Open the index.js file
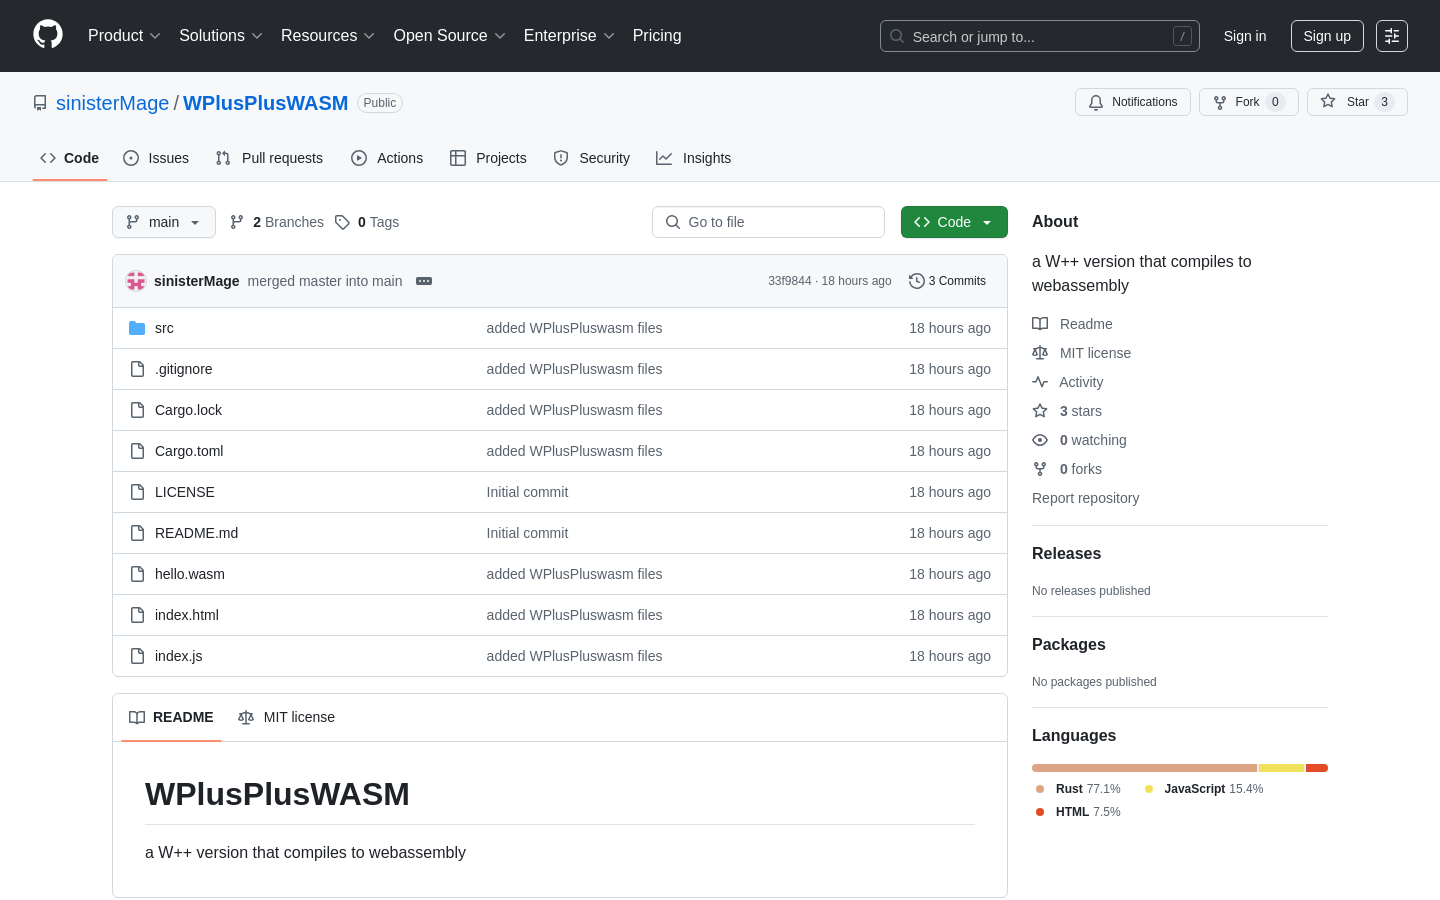Image resolution: width=1440 pixels, height=900 pixels. pos(179,656)
